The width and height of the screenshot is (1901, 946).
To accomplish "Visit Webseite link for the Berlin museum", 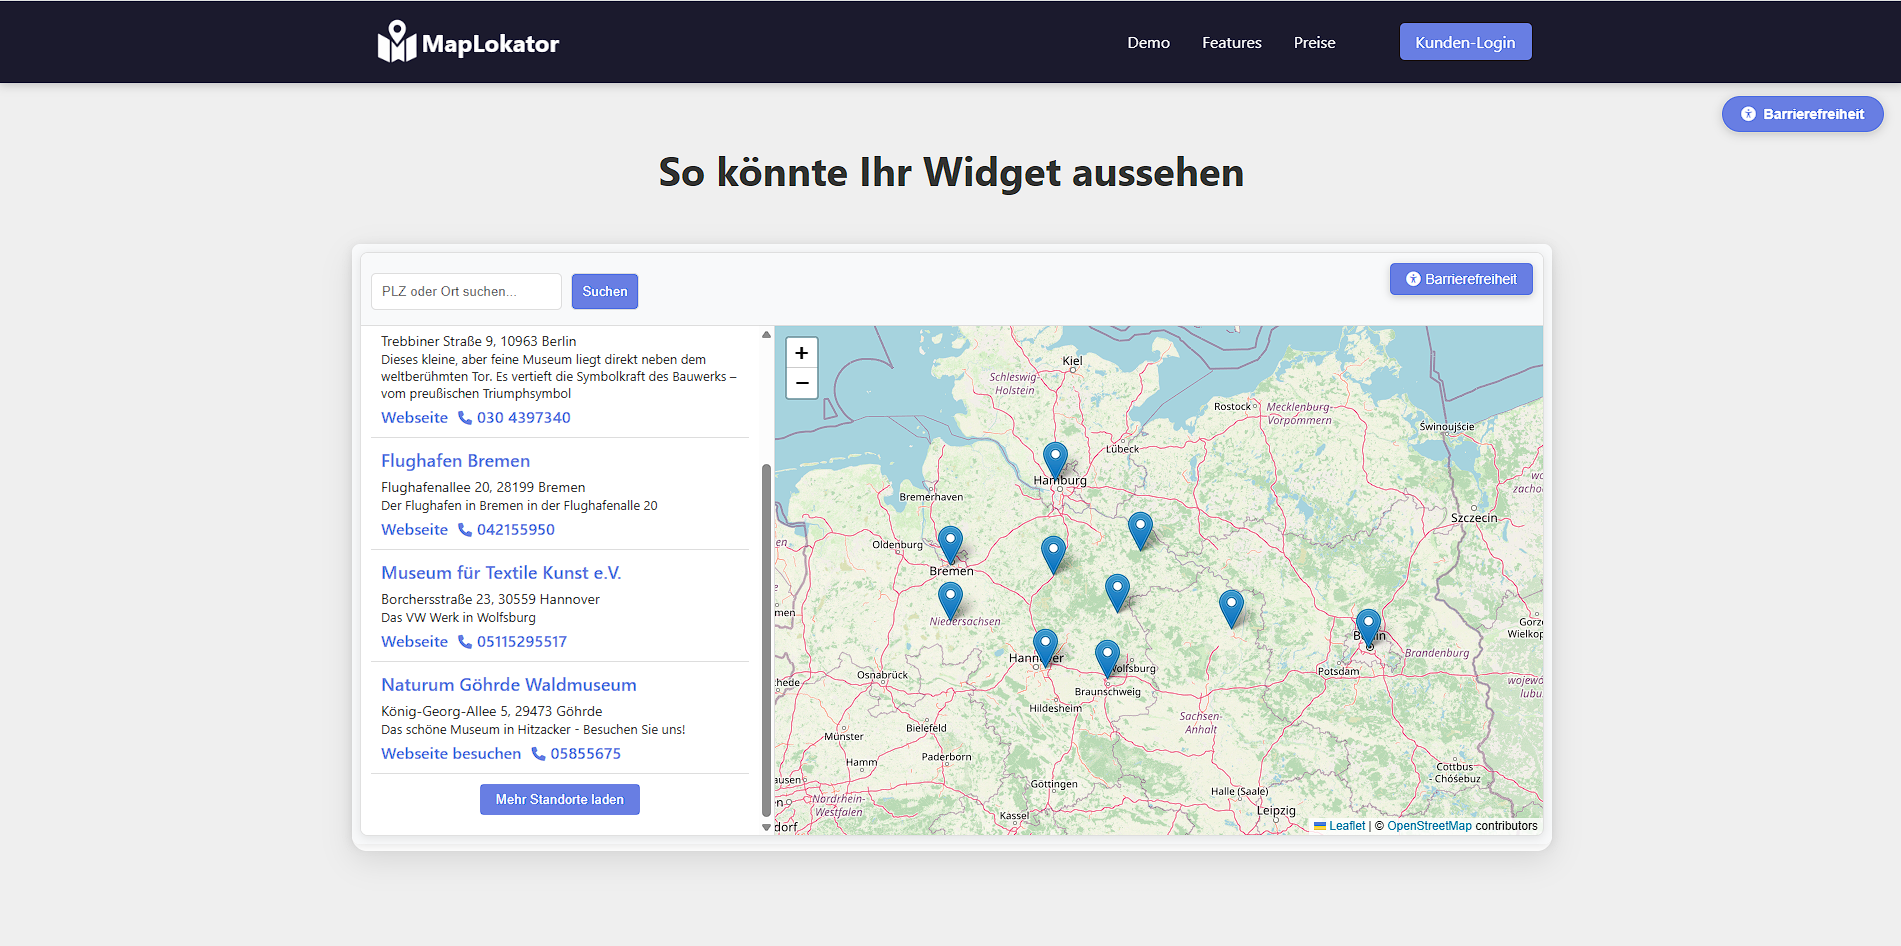I will pyautogui.click(x=414, y=418).
